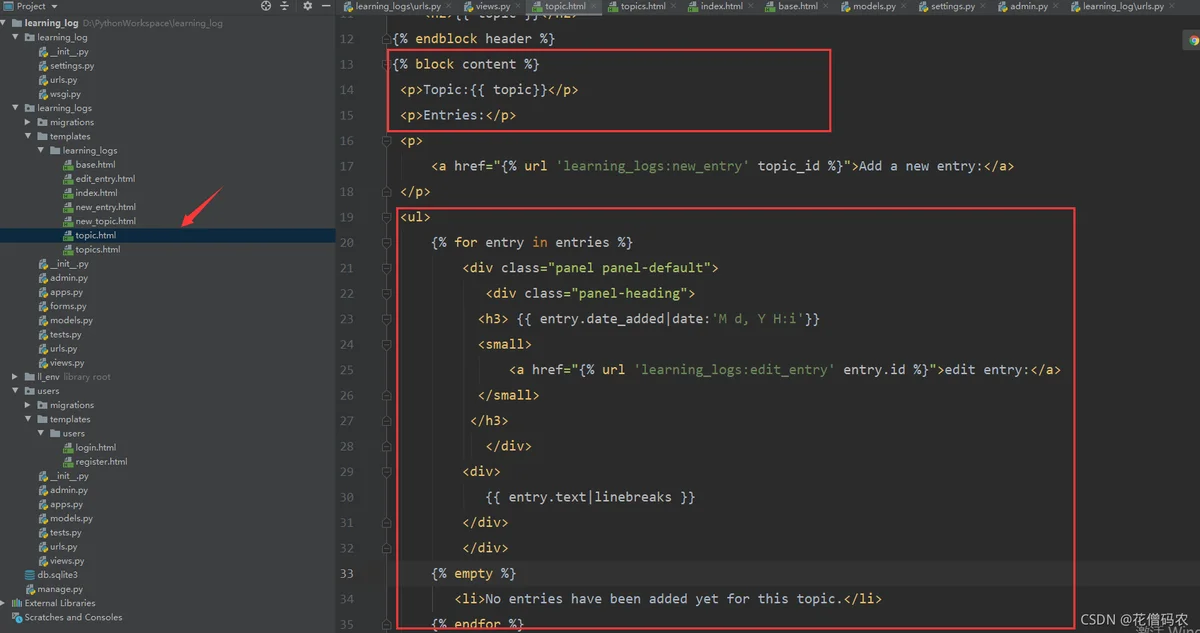Image resolution: width=1200 pixels, height=633 pixels.
Task: Fold the panel-heading div on line 22
Action: (x=386, y=293)
